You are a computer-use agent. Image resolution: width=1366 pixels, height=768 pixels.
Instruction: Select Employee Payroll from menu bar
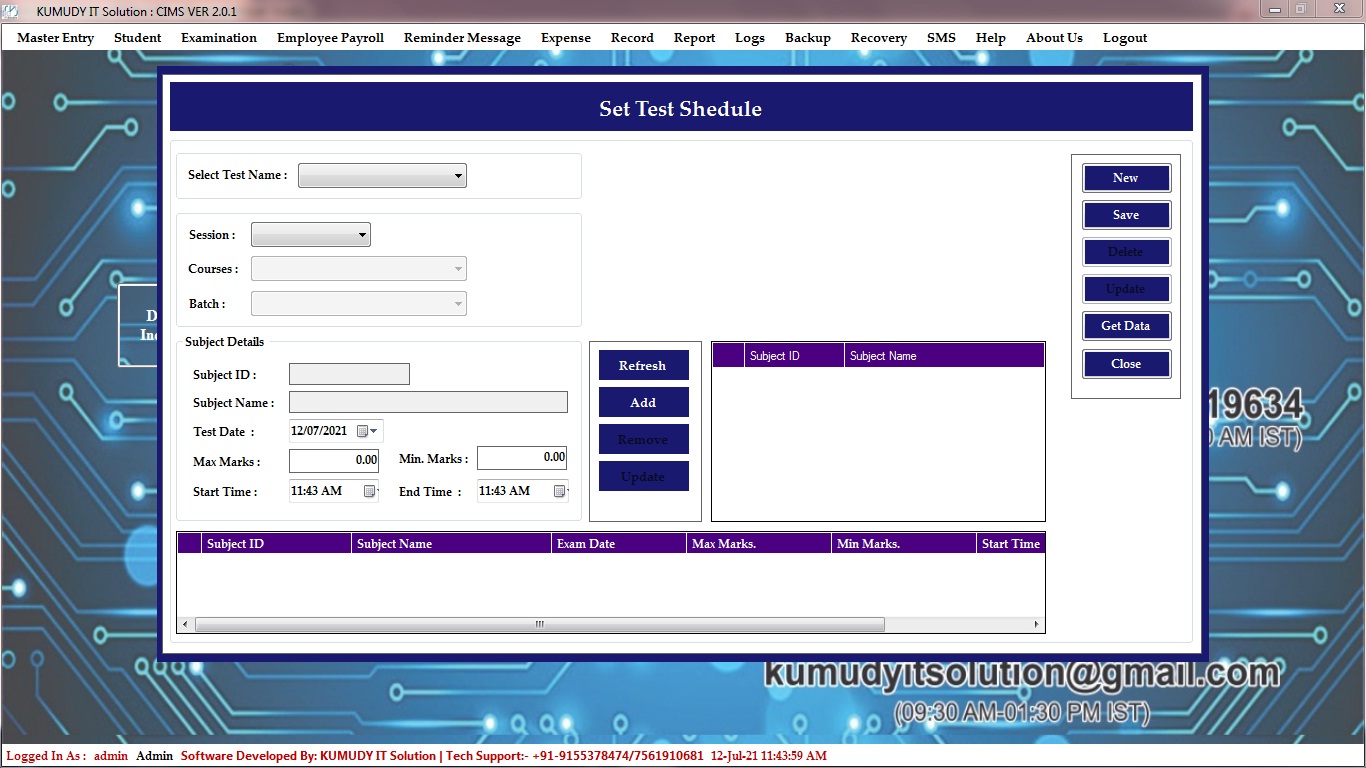[330, 38]
